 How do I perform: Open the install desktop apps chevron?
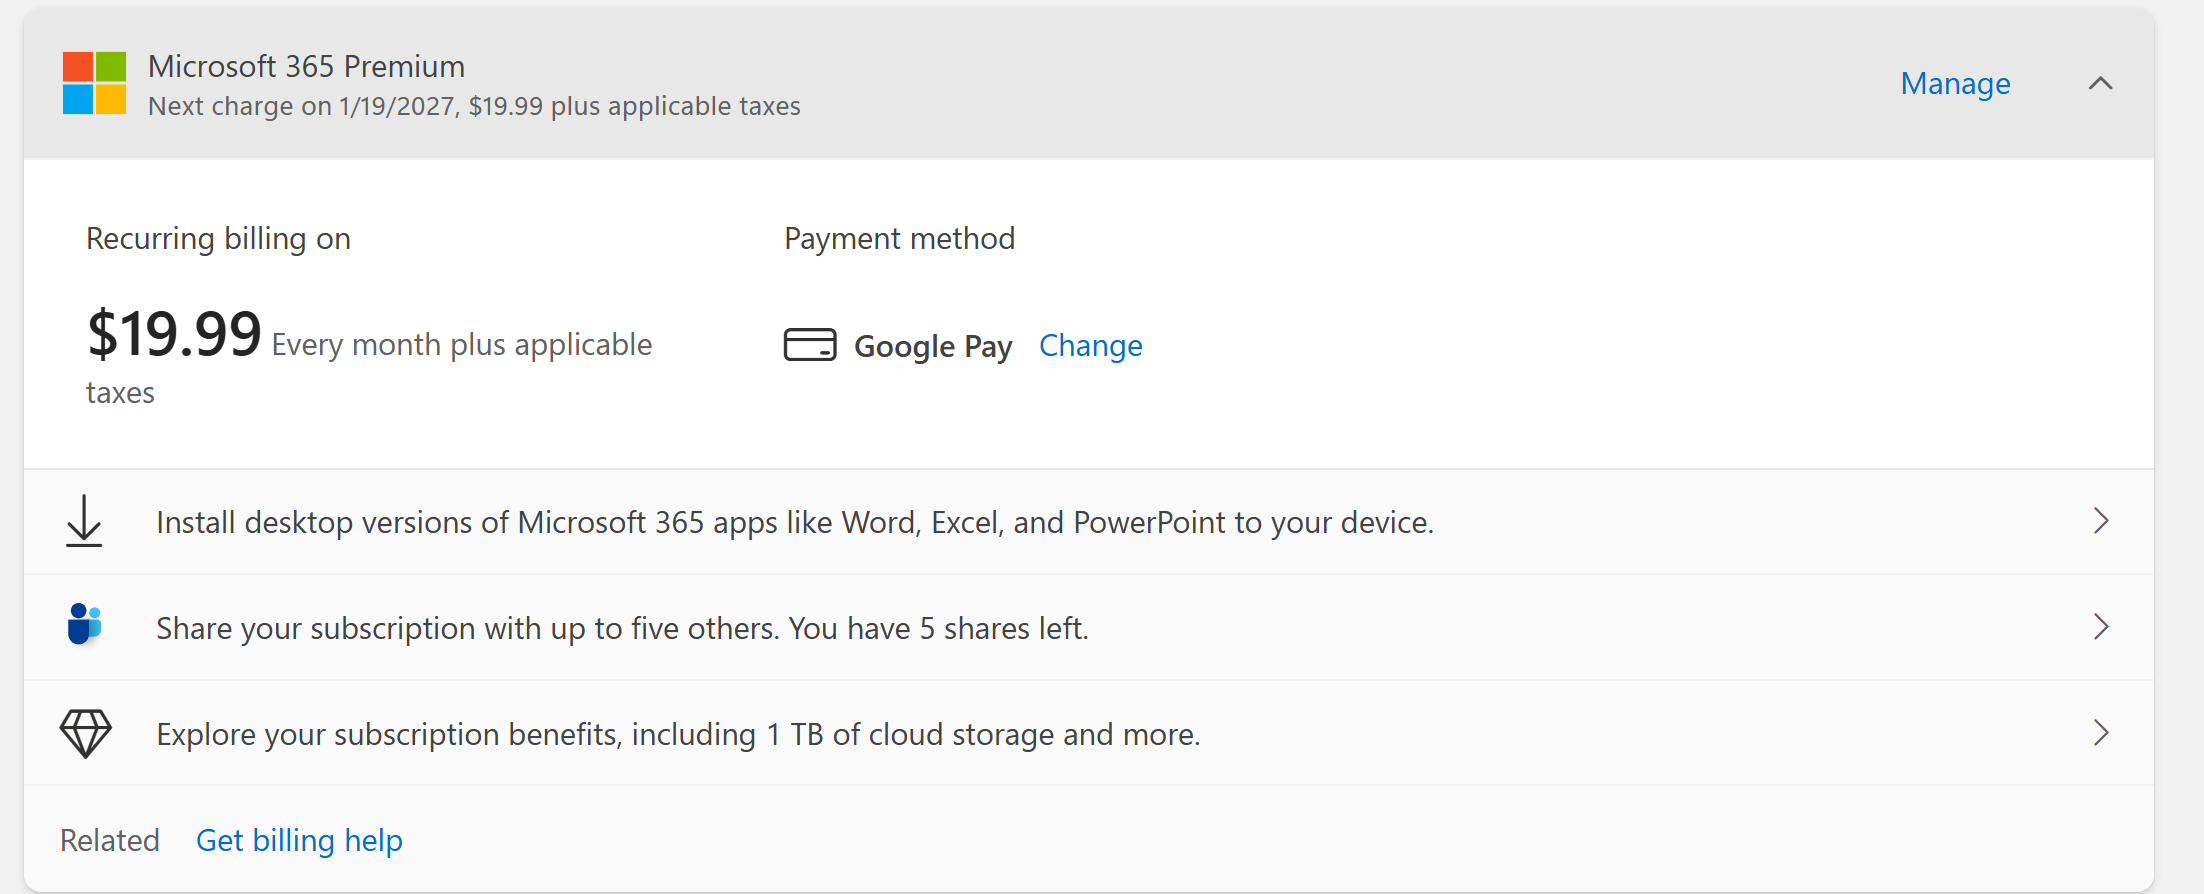click(x=2101, y=521)
